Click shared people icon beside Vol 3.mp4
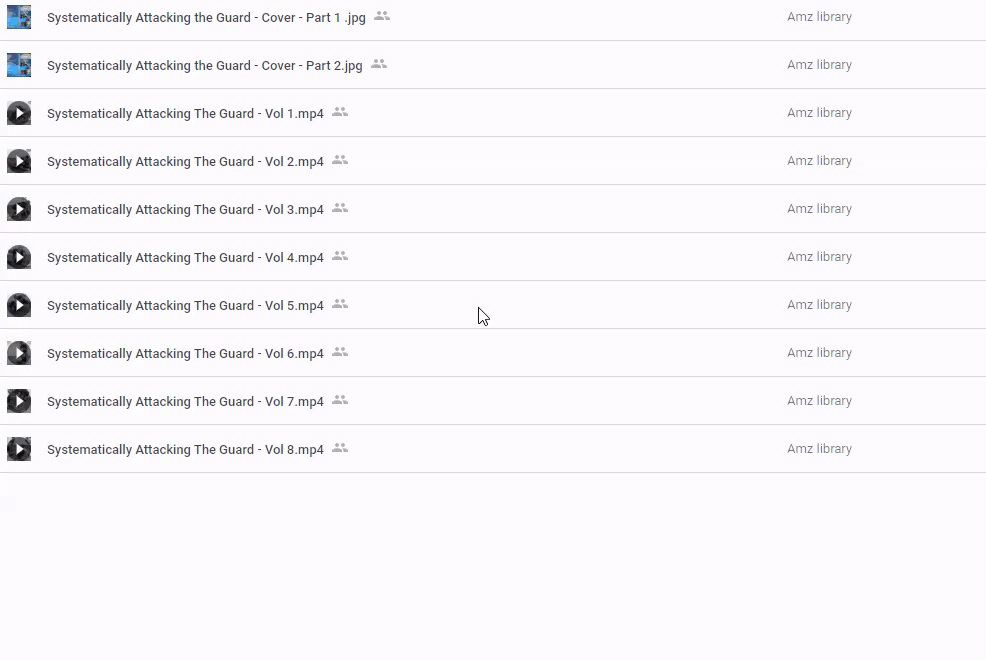 click(x=340, y=208)
